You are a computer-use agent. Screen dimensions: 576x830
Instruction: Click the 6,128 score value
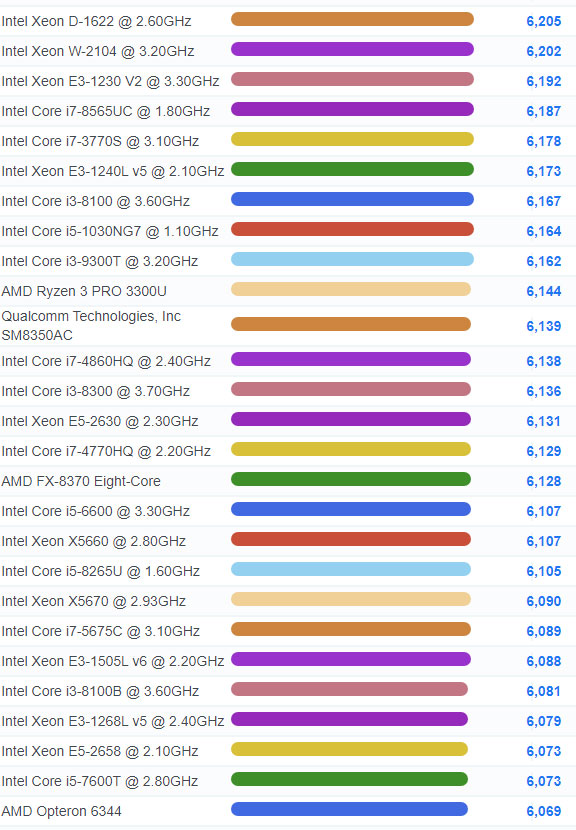click(544, 481)
